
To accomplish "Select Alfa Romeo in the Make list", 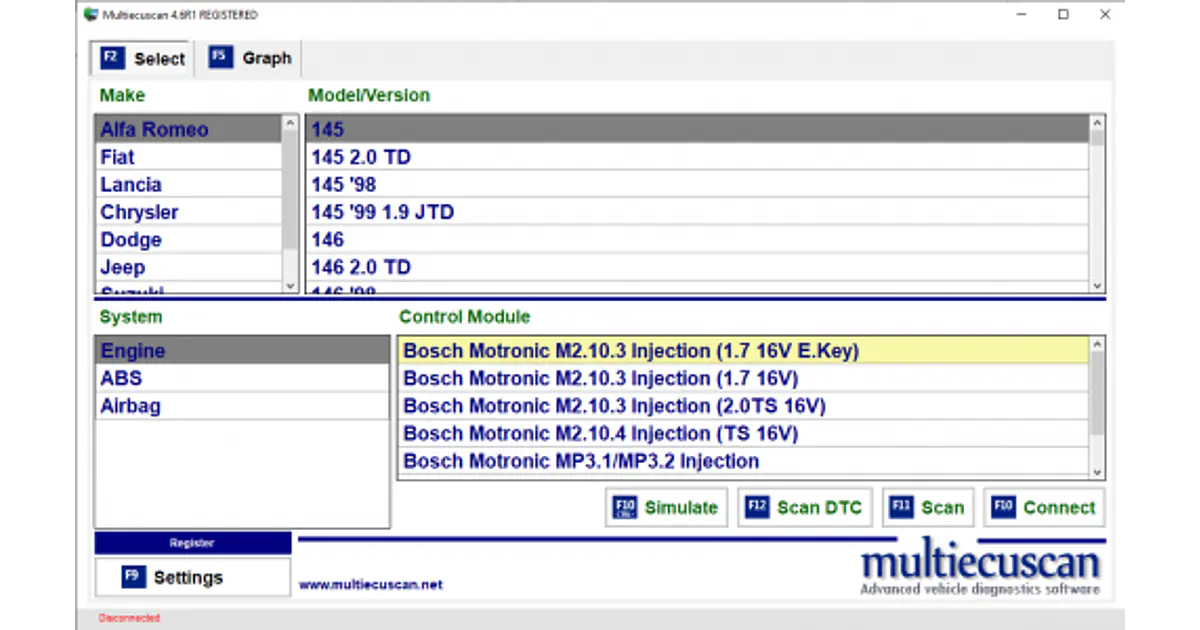I will pyautogui.click(x=189, y=129).
